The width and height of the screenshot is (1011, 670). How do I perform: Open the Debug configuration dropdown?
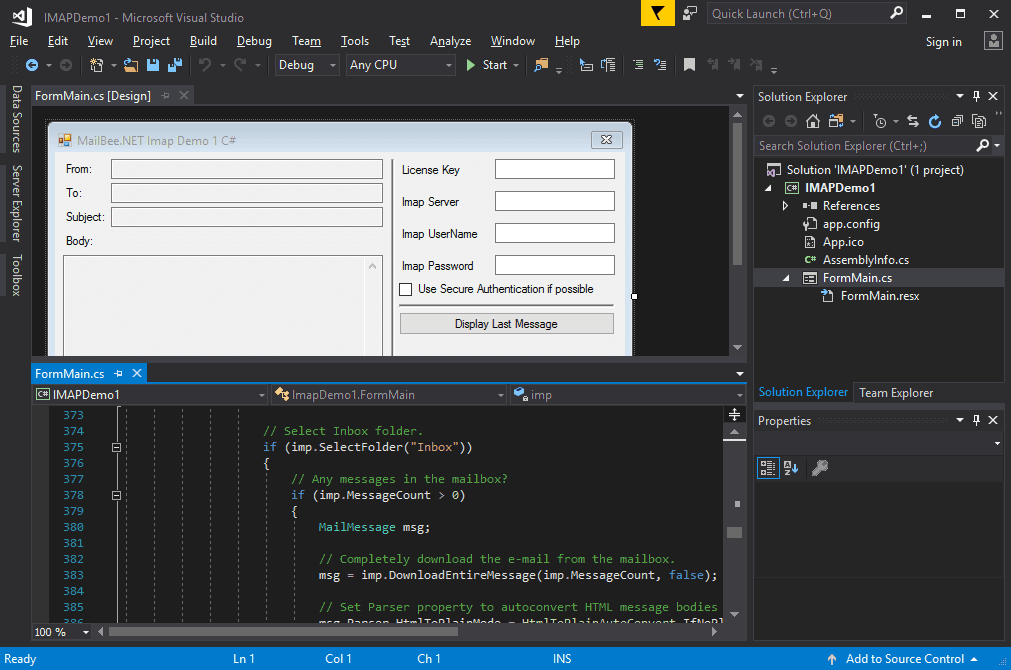tap(307, 65)
